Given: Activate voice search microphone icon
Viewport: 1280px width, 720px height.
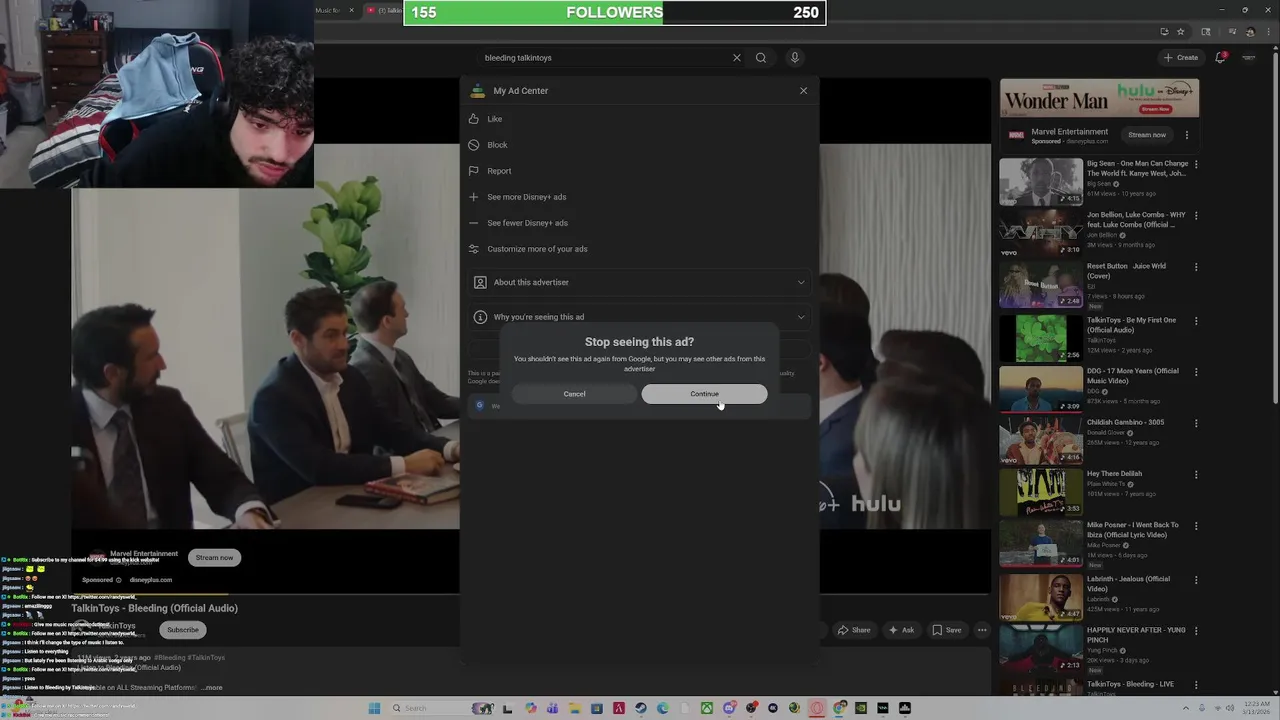Looking at the screenshot, I should click(795, 58).
